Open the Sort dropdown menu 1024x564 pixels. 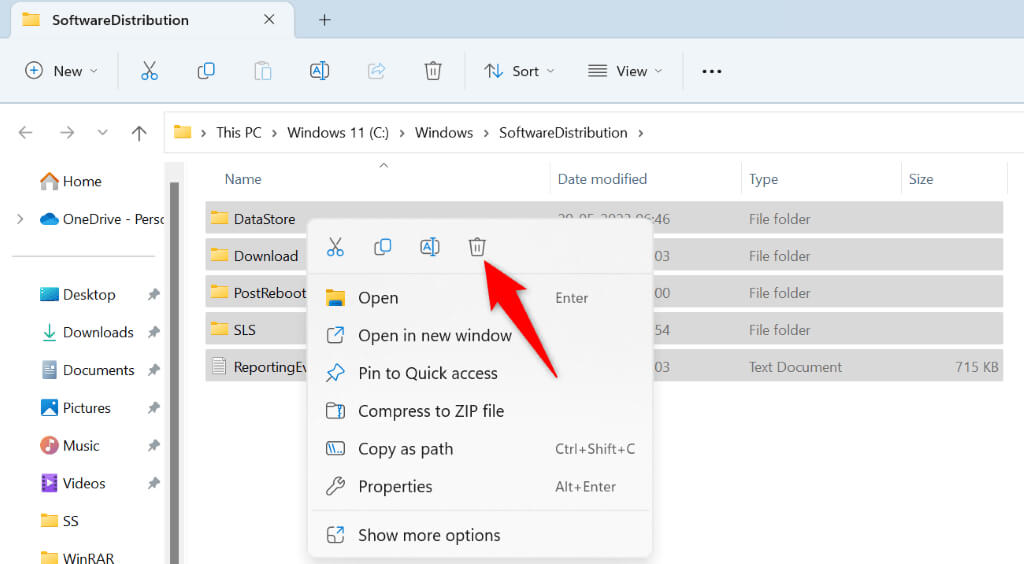pyautogui.click(x=519, y=71)
